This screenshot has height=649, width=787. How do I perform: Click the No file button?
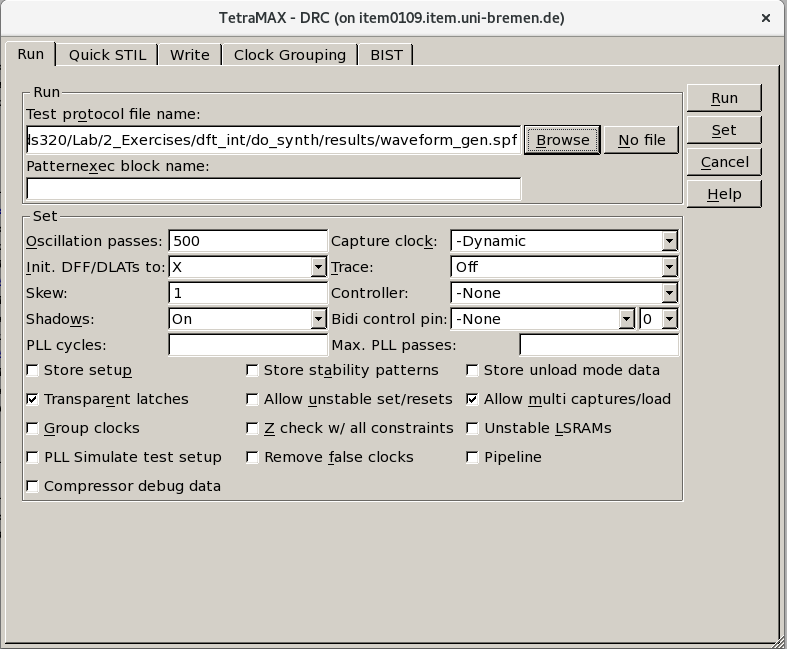[x=641, y=140]
